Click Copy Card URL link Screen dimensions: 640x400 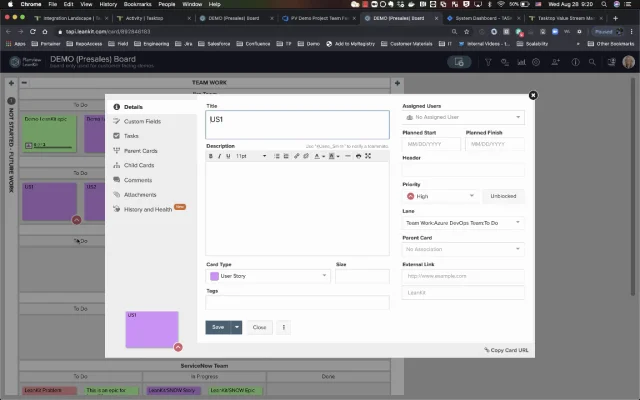point(506,350)
